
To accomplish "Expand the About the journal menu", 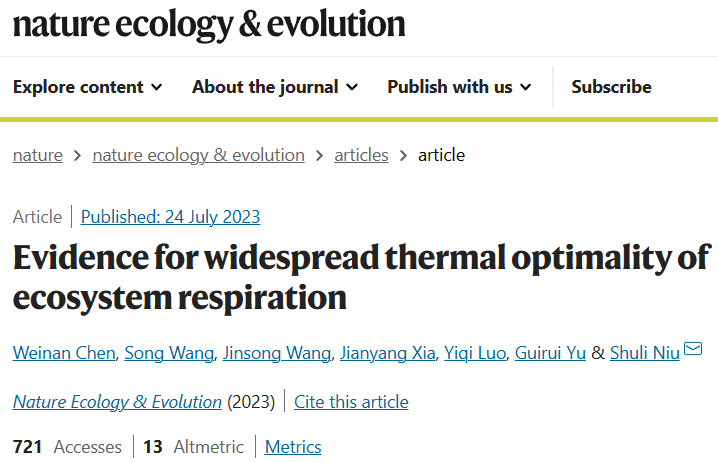I will [x=274, y=87].
